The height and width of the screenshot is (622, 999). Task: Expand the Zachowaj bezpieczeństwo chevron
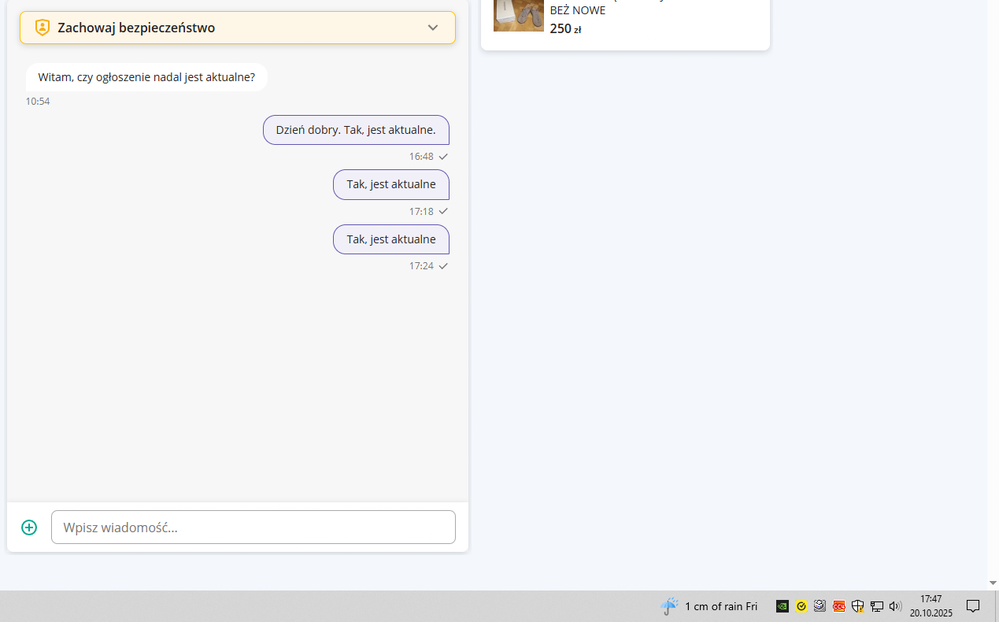coord(433,28)
